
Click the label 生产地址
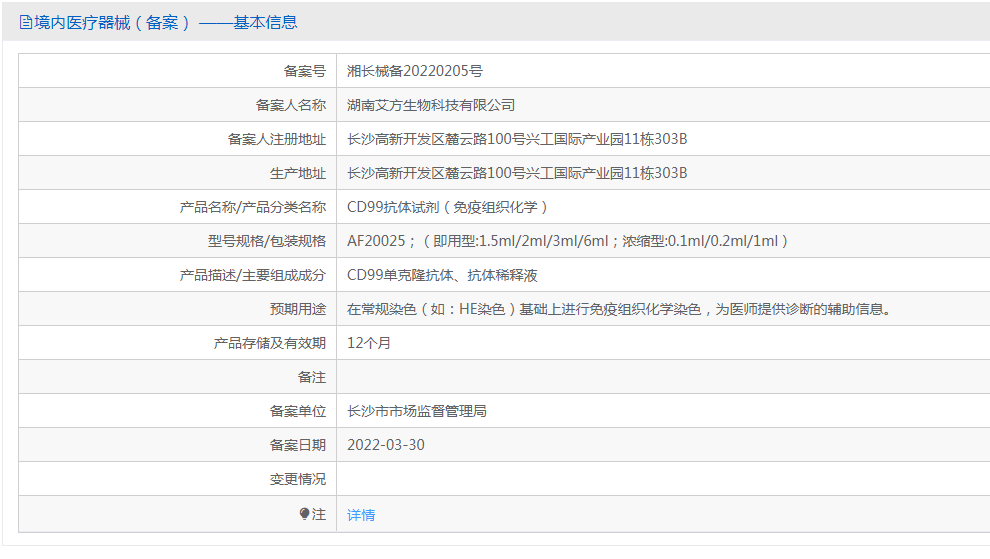[x=298, y=174]
